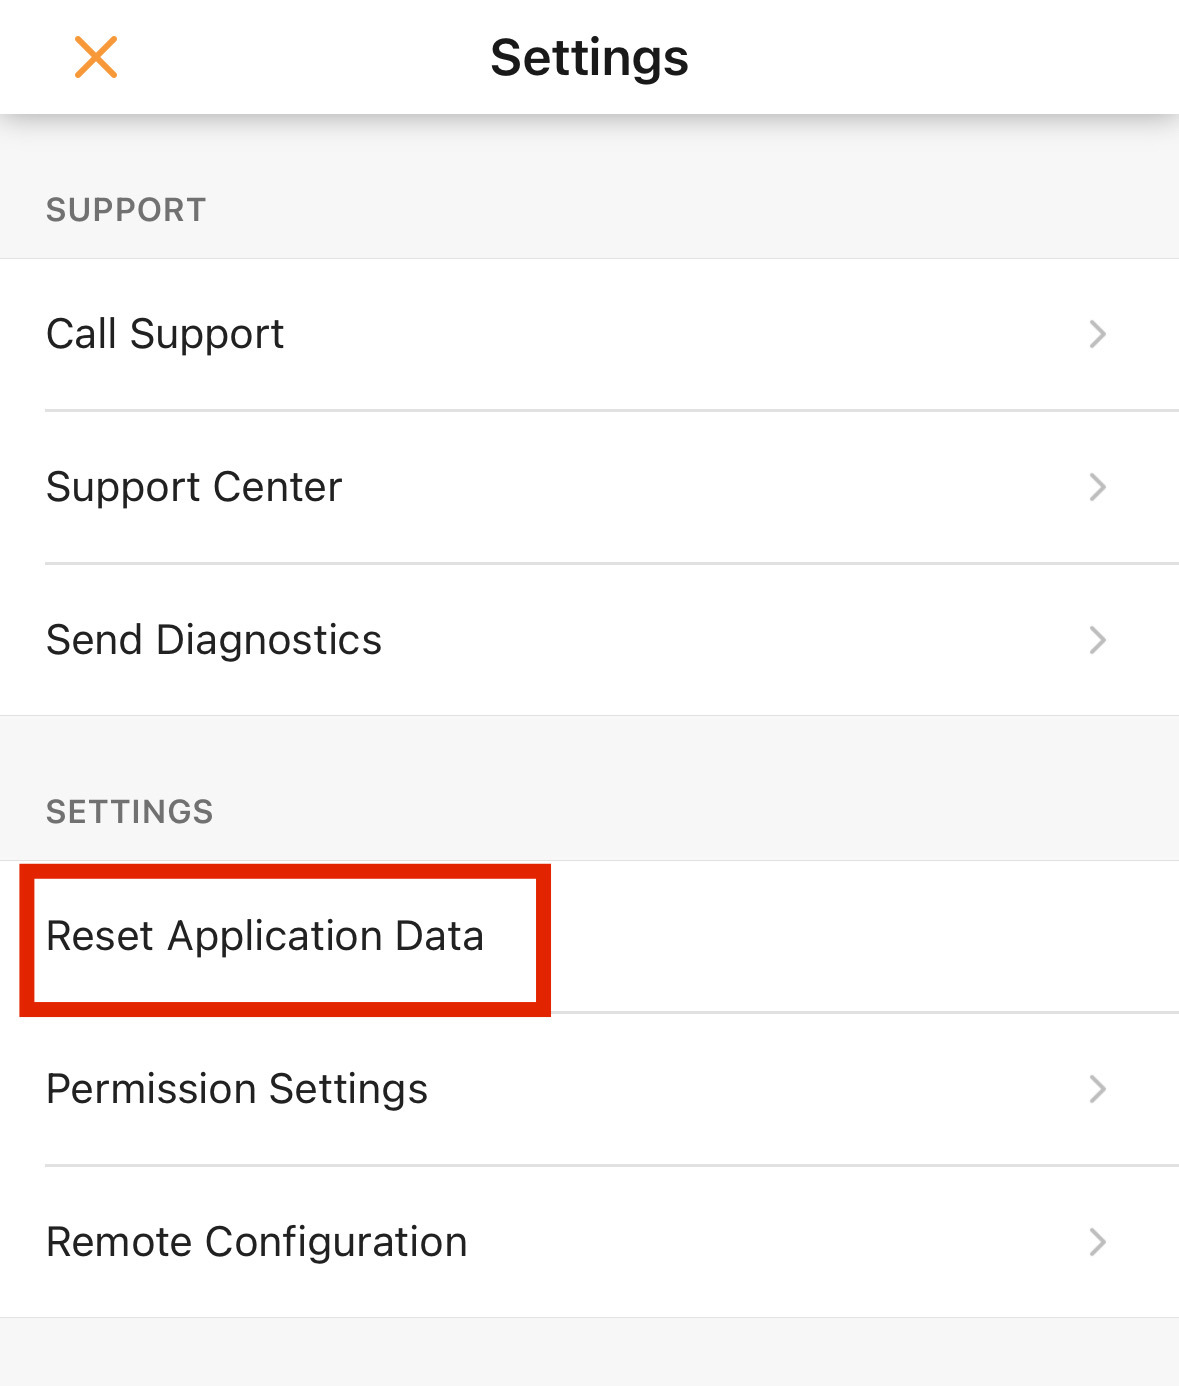
Task: Close the Settings screen with the orange X
Action: pyautogui.click(x=96, y=57)
